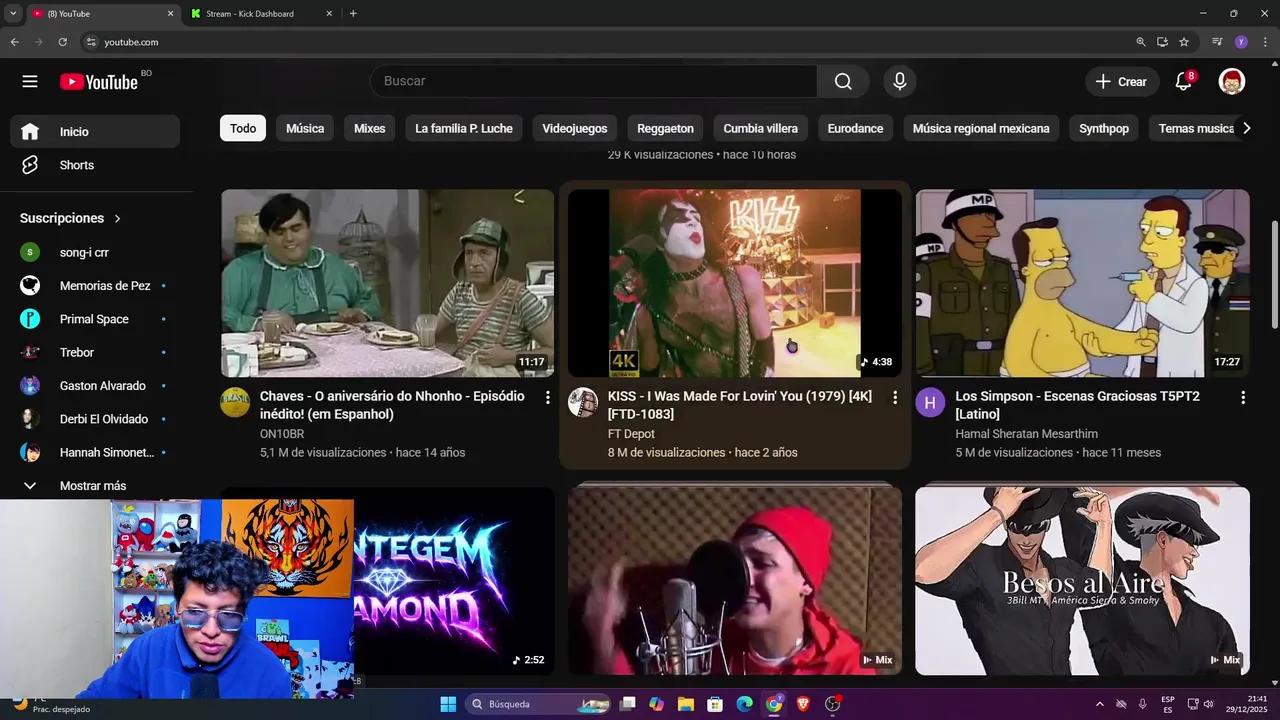Open Memorias de Pez subscription
The image size is (1280, 720).
pos(95,286)
